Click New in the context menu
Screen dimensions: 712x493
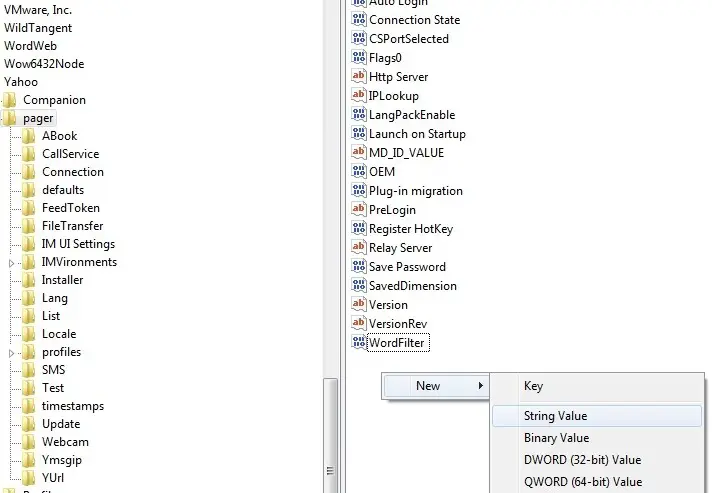(435, 386)
